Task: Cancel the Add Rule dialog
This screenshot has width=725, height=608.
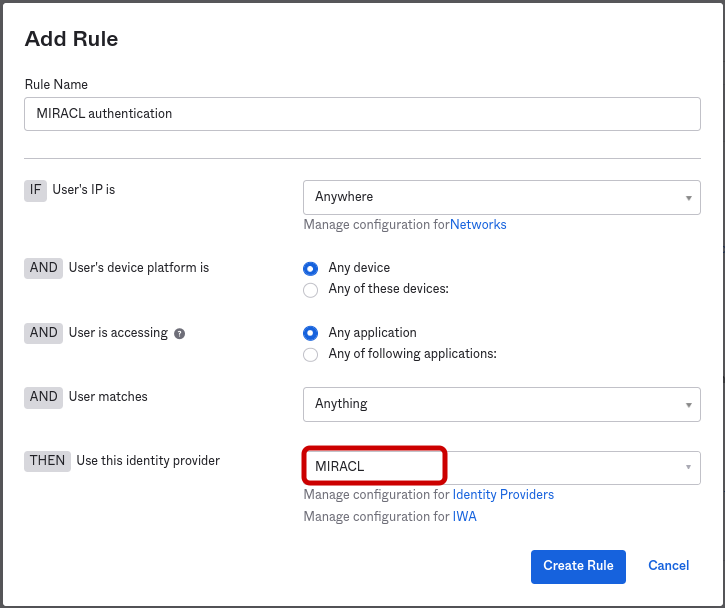Action: pos(669,565)
